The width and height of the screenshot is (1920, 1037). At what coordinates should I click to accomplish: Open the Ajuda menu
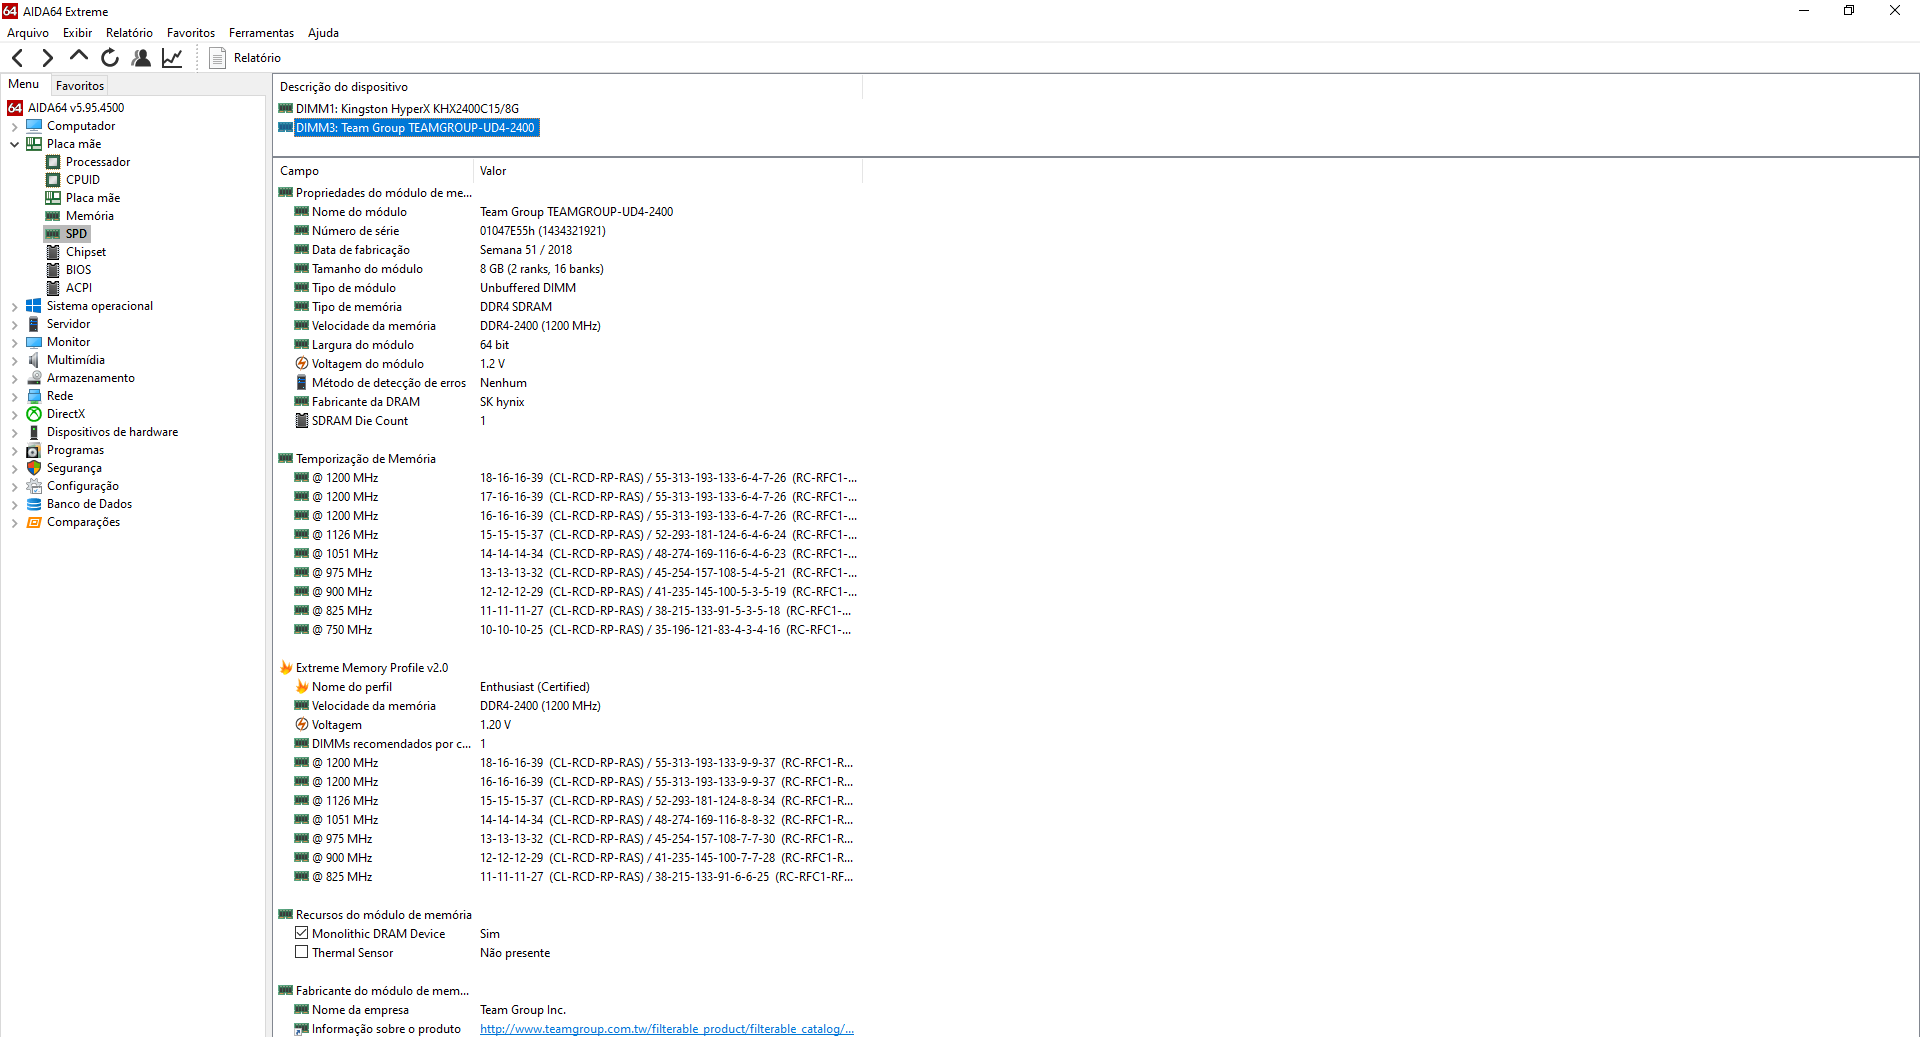323,33
